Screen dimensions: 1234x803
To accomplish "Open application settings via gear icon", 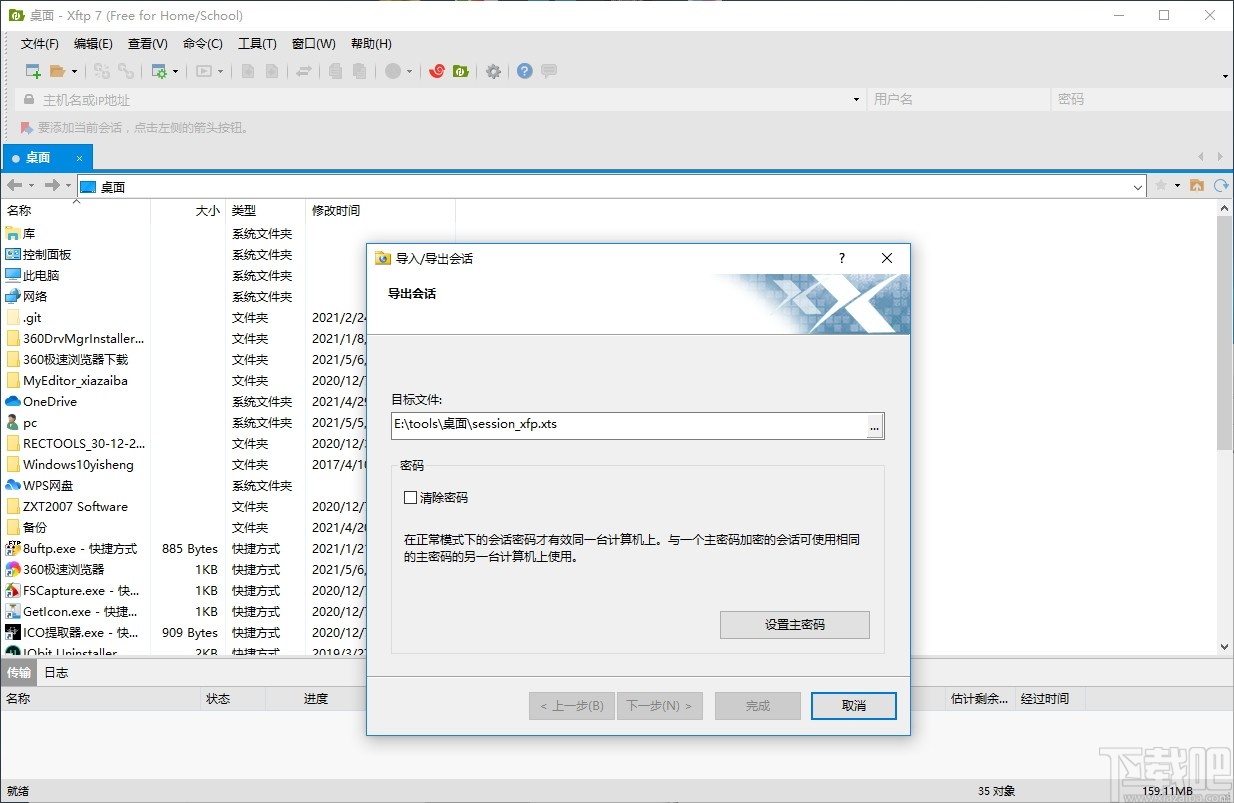I will click(491, 71).
